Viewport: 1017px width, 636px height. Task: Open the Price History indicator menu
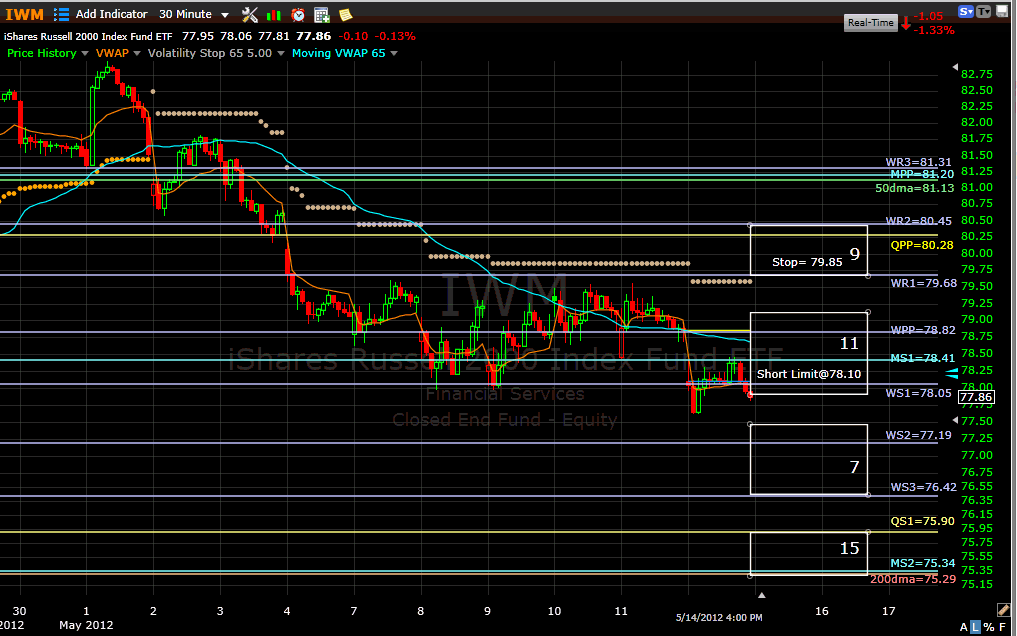[x=42, y=53]
